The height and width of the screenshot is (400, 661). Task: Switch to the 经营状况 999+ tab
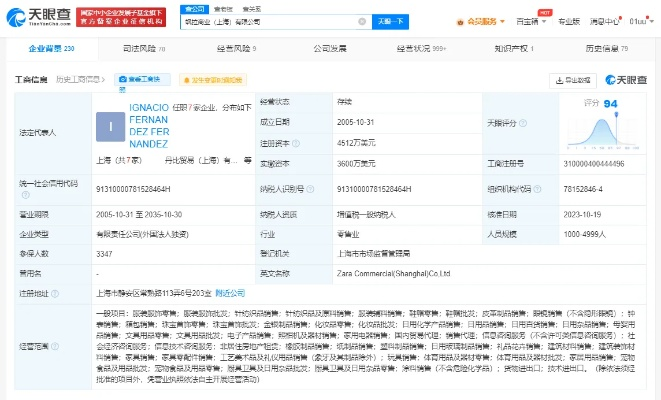(x=421, y=49)
